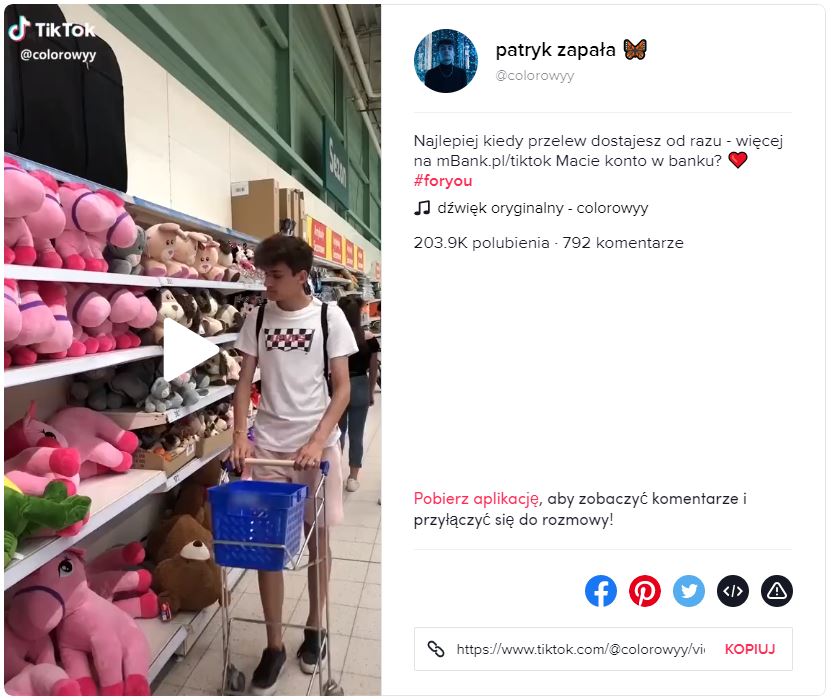
Task: Share the video on Facebook
Action: (x=601, y=590)
